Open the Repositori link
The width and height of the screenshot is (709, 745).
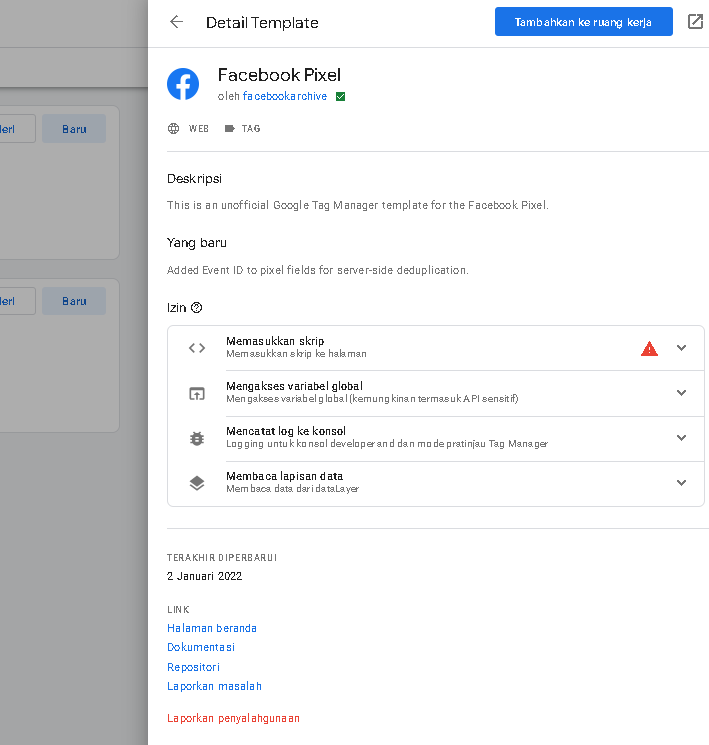(193, 667)
